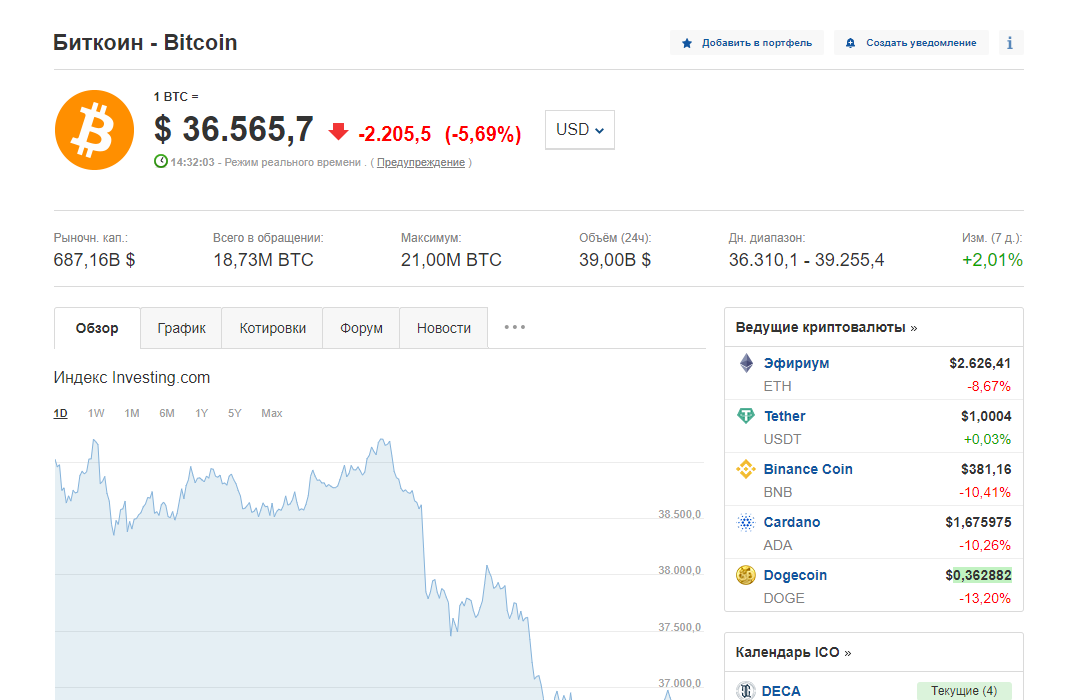The height and width of the screenshot is (700, 1073).
Task: Click the 21,00M BTC maximum value
Action: point(451,260)
